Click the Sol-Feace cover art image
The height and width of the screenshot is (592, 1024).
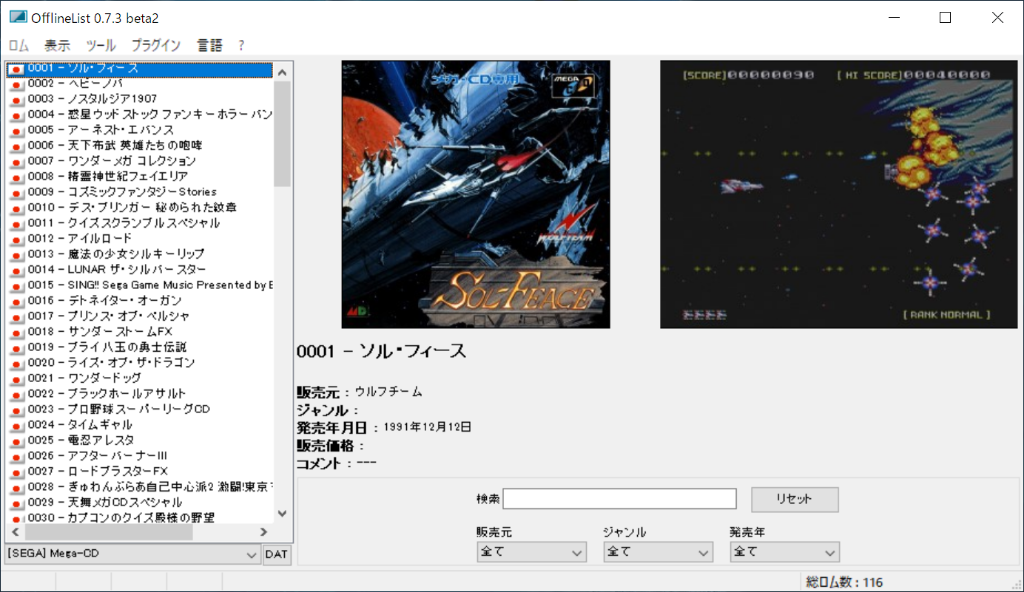(x=475, y=194)
